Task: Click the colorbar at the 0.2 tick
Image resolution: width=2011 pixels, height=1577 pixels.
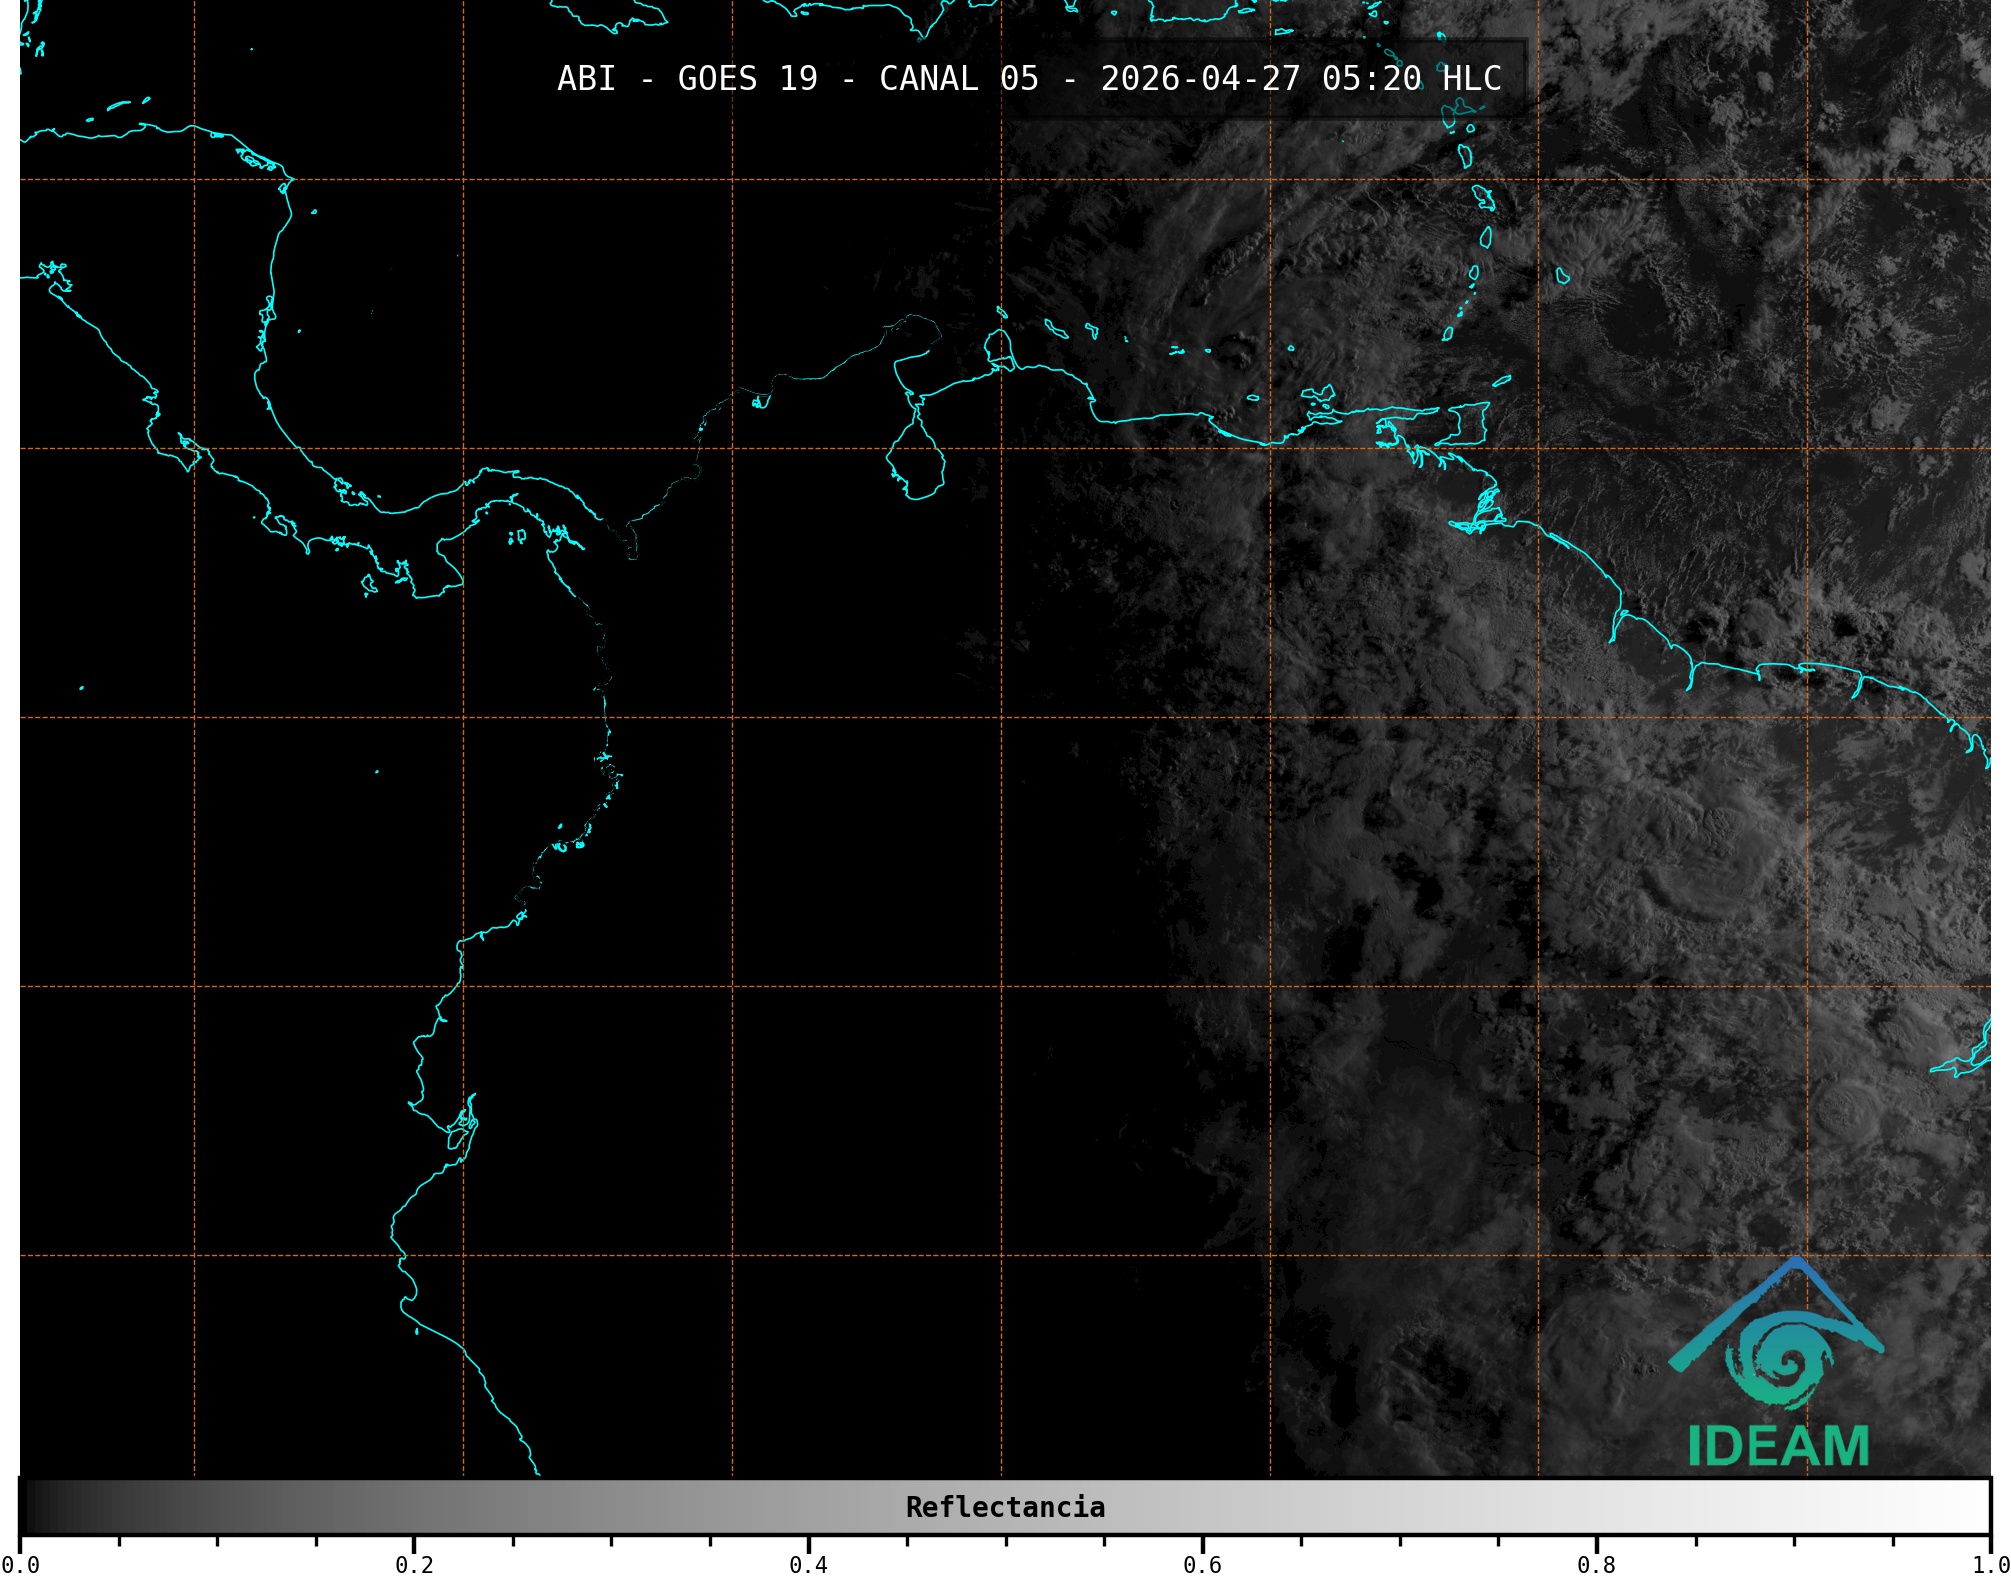Action: [414, 1507]
